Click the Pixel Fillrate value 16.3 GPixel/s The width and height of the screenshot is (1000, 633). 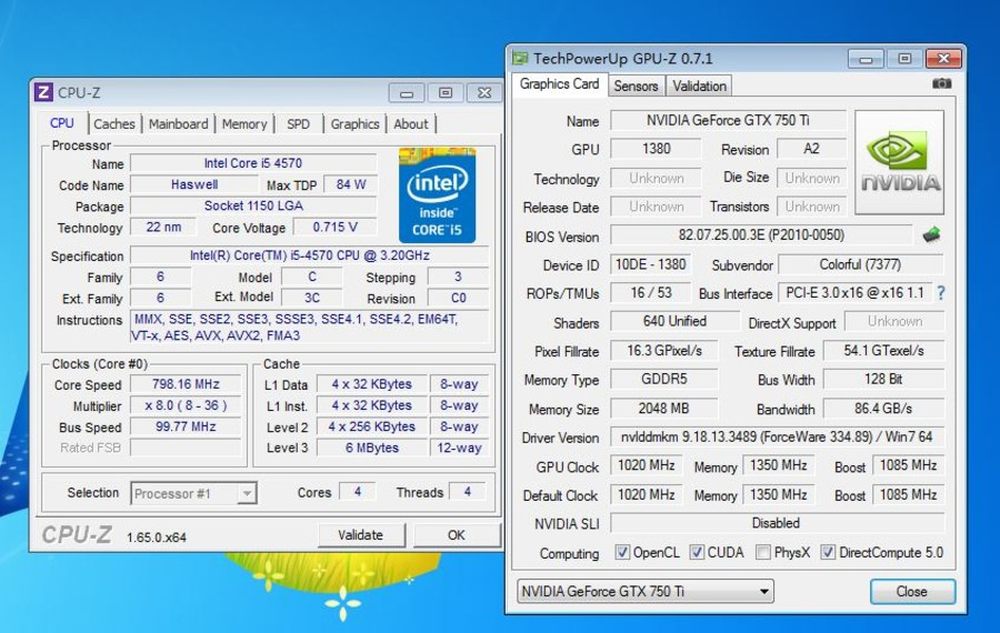[x=664, y=350]
